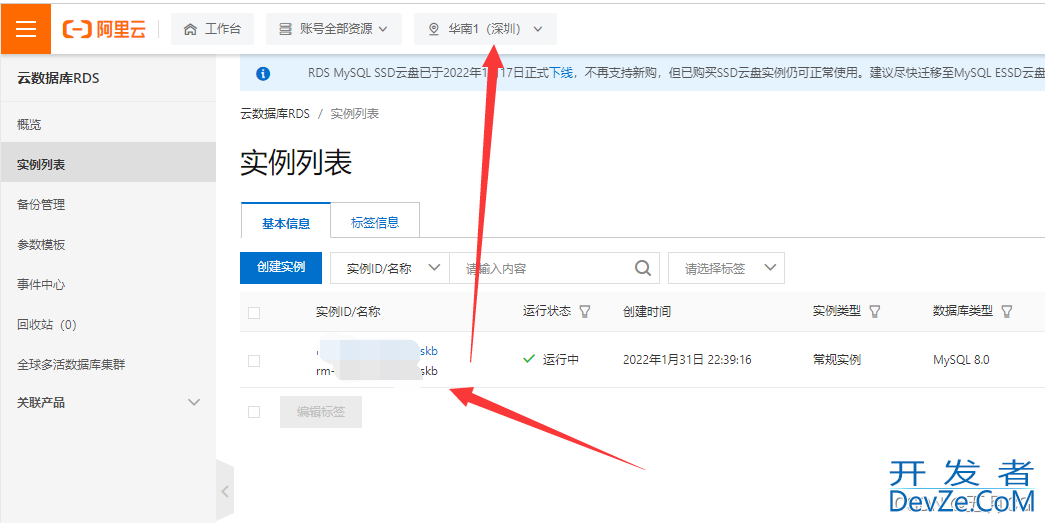Click 云数据库RDS breadcrumb link
The width and height of the screenshot is (1045, 523).
(275, 114)
